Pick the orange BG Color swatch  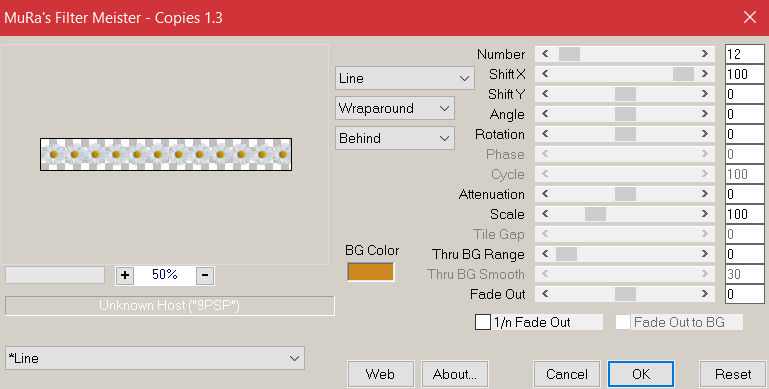tap(371, 272)
